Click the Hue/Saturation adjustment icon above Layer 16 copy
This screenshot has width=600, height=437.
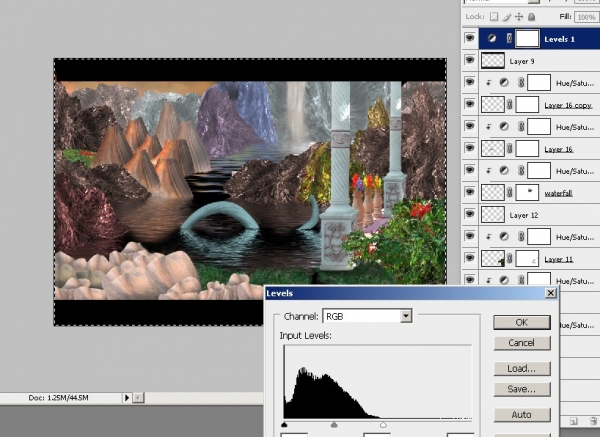(x=504, y=83)
